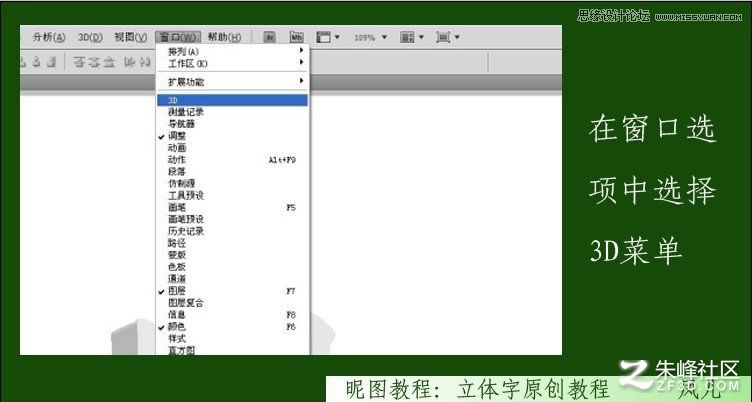Select 段落 panel entry
Viewport: 752px width, 402px height.
(233, 172)
